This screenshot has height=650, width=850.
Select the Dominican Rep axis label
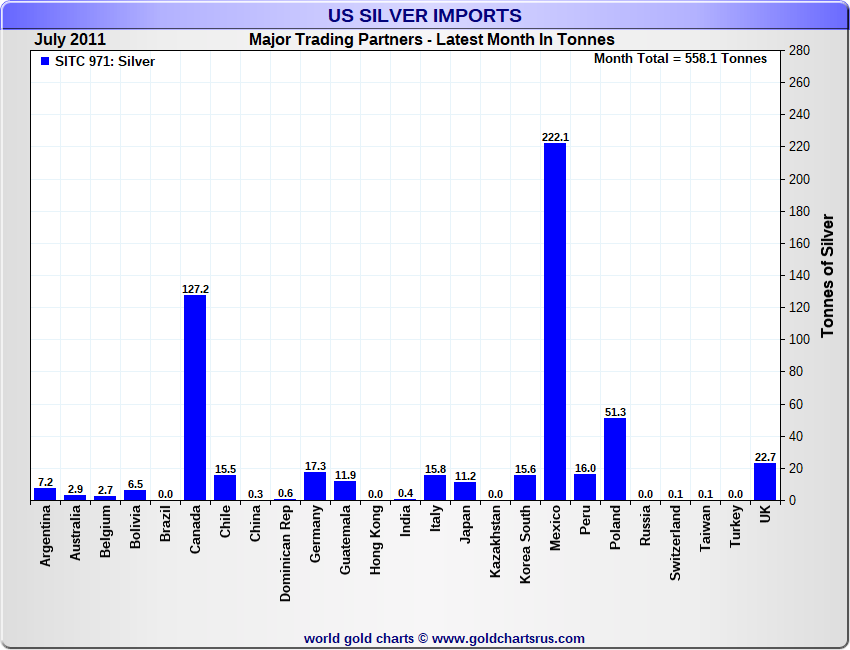point(285,553)
